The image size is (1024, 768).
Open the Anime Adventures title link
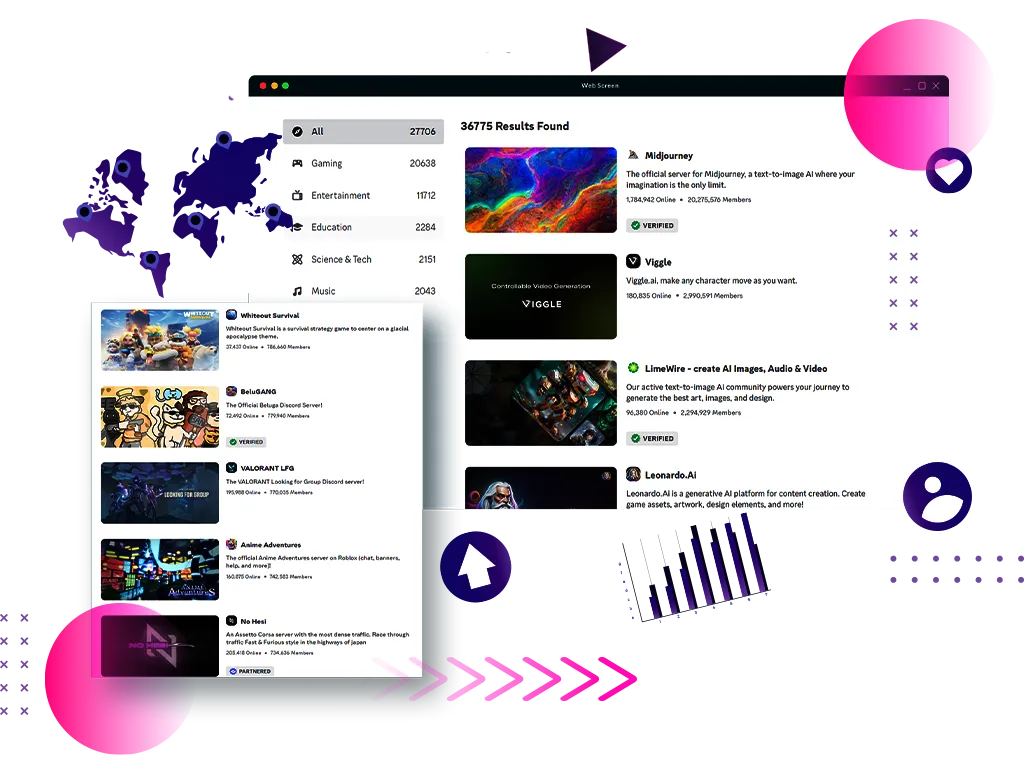tap(271, 545)
